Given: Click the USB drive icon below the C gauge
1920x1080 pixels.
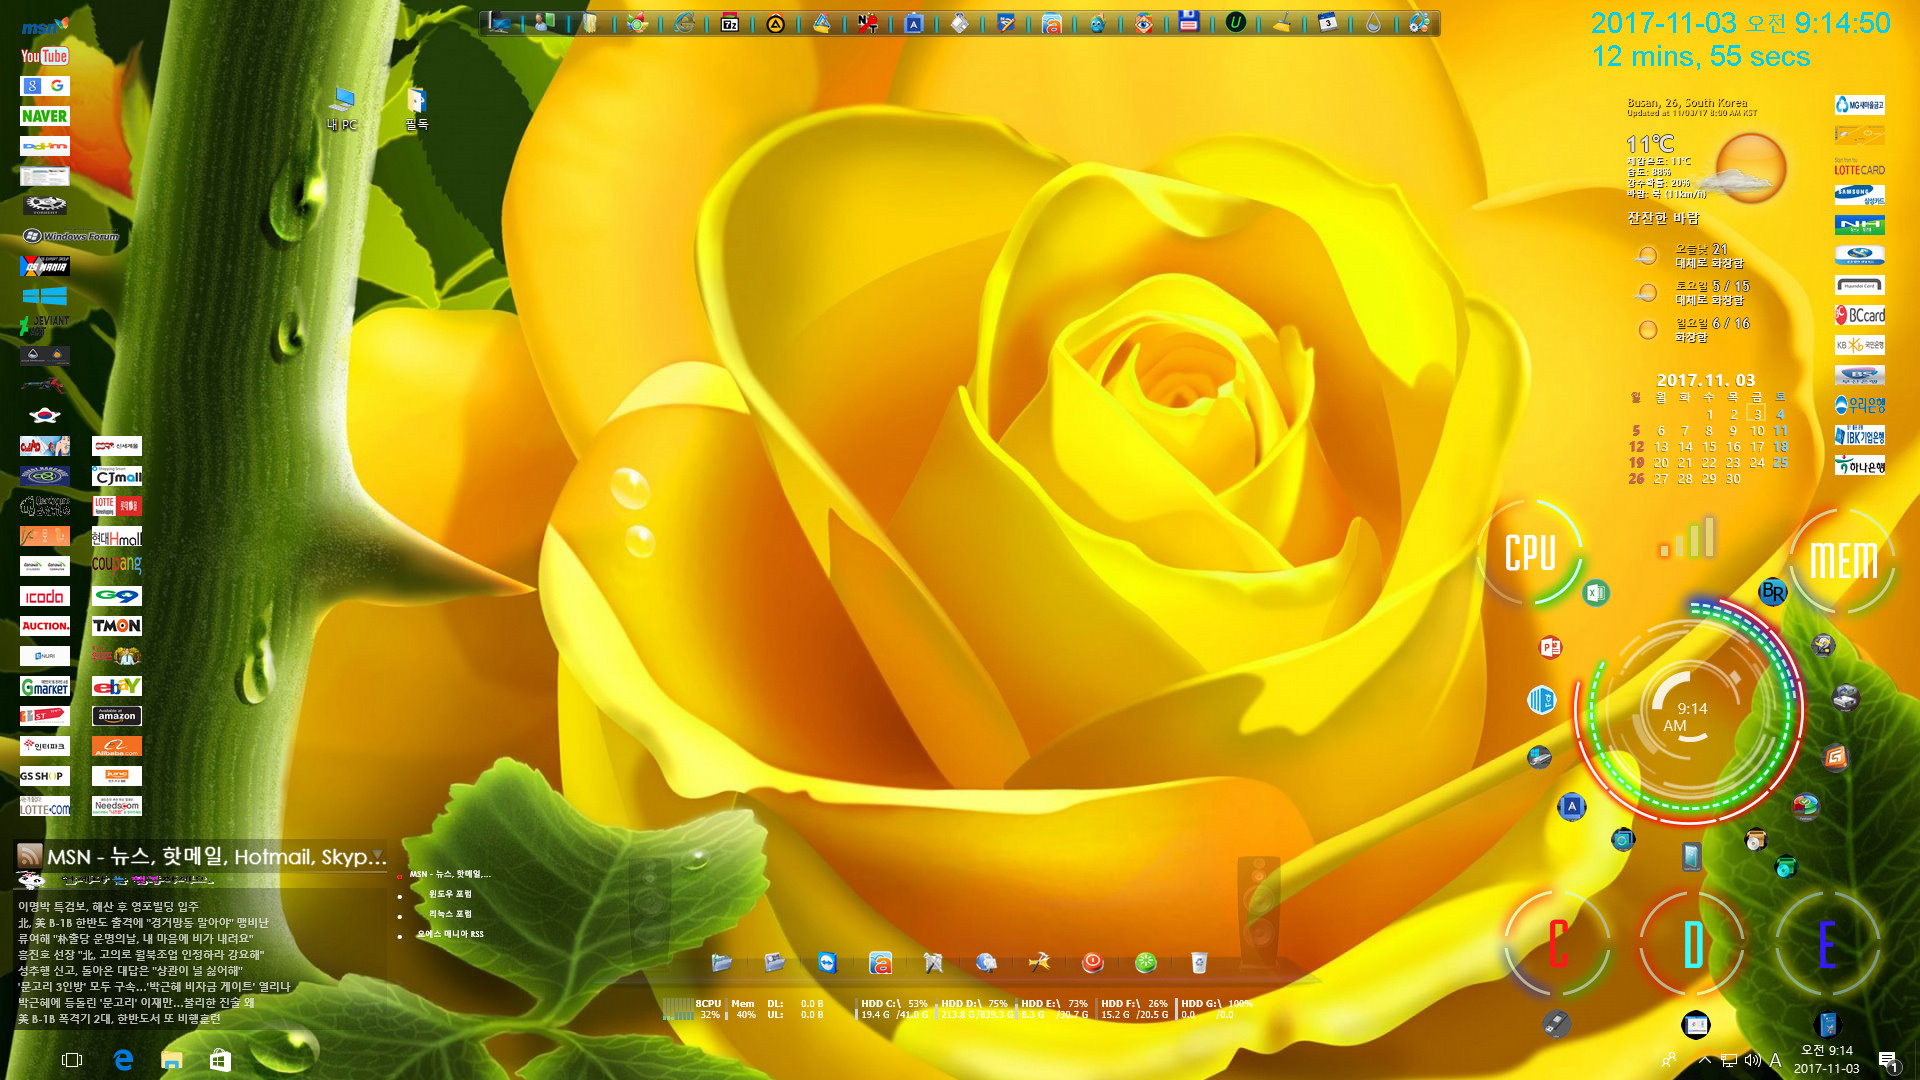Looking at the screenshot, I should pos(1556,1023).
